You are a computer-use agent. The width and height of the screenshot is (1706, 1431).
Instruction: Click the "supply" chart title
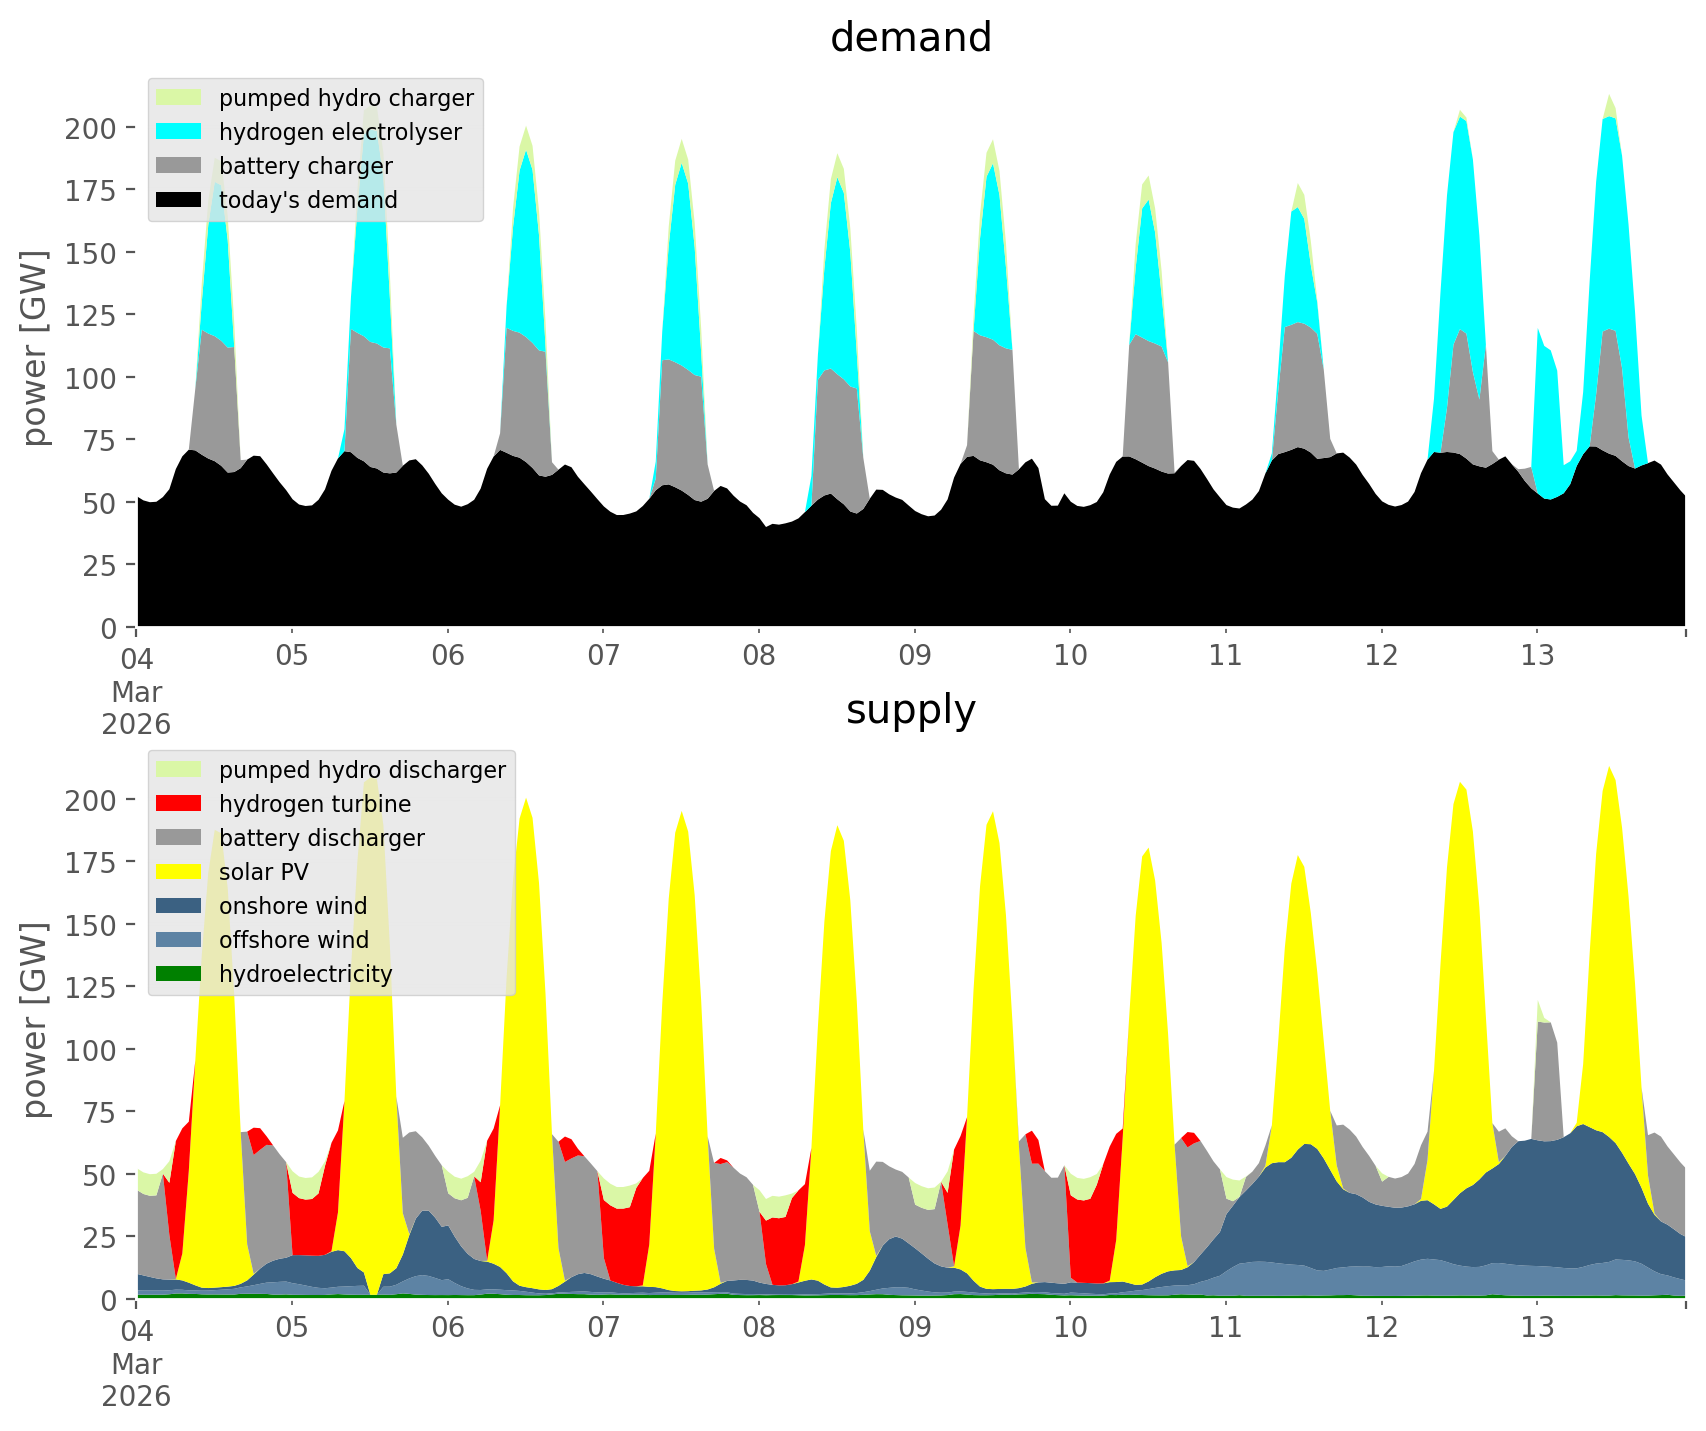tap(910, 710)
